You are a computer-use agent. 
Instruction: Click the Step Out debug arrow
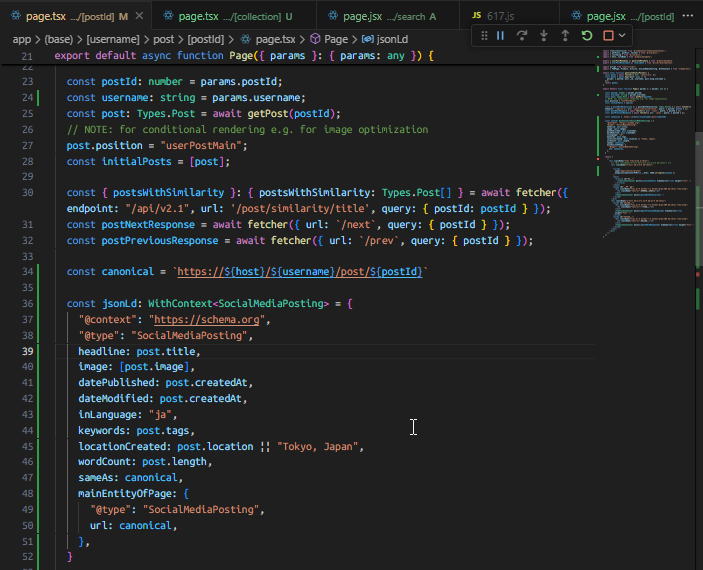[x=565, y=35]
